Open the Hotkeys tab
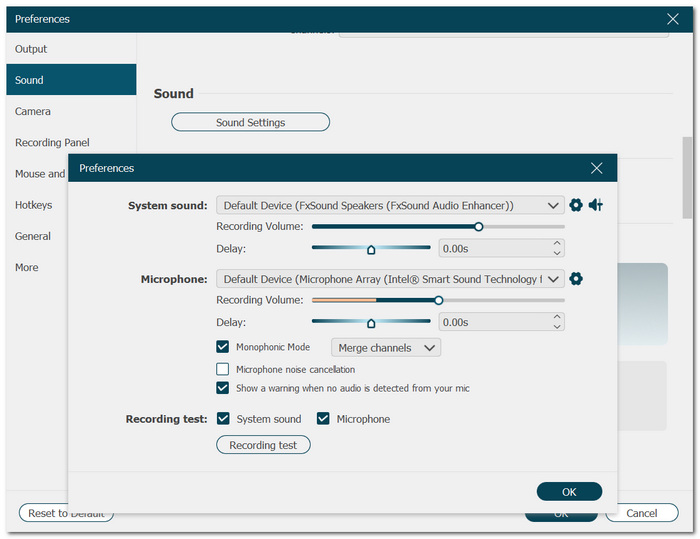 (x=38, y=205)
